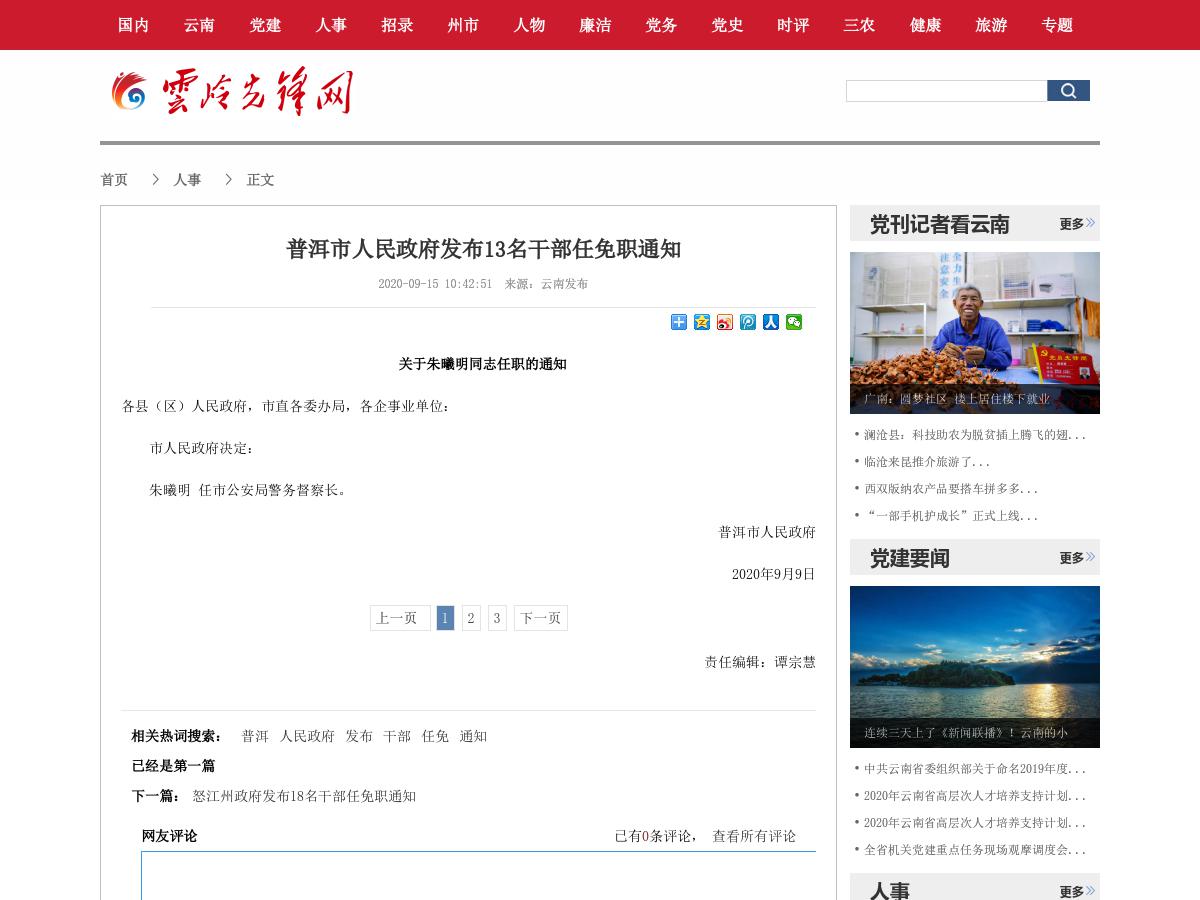Click the search magnifier icon

[1068, 90]
